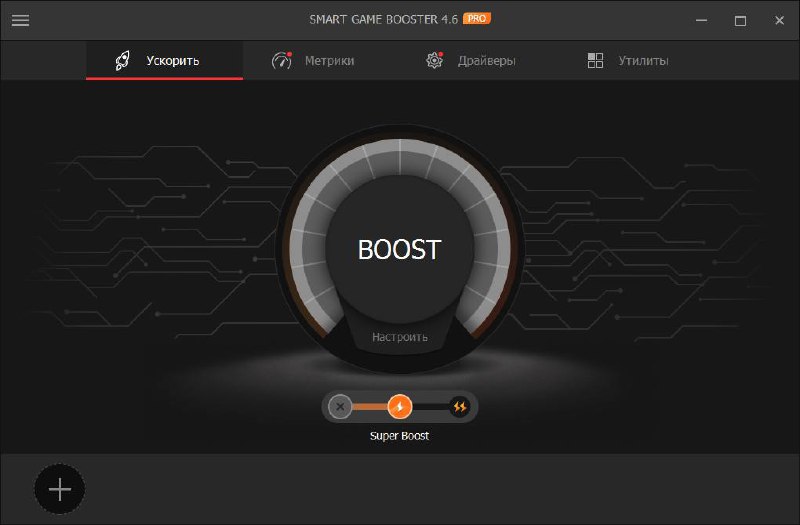Click the Super Boost label
Screen dimensions: 800x525
point(399,436)
